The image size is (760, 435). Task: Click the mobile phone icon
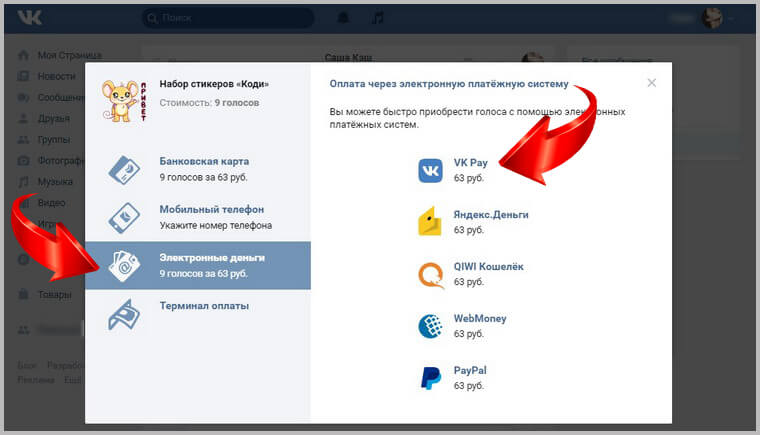click(x=124, y=218)
